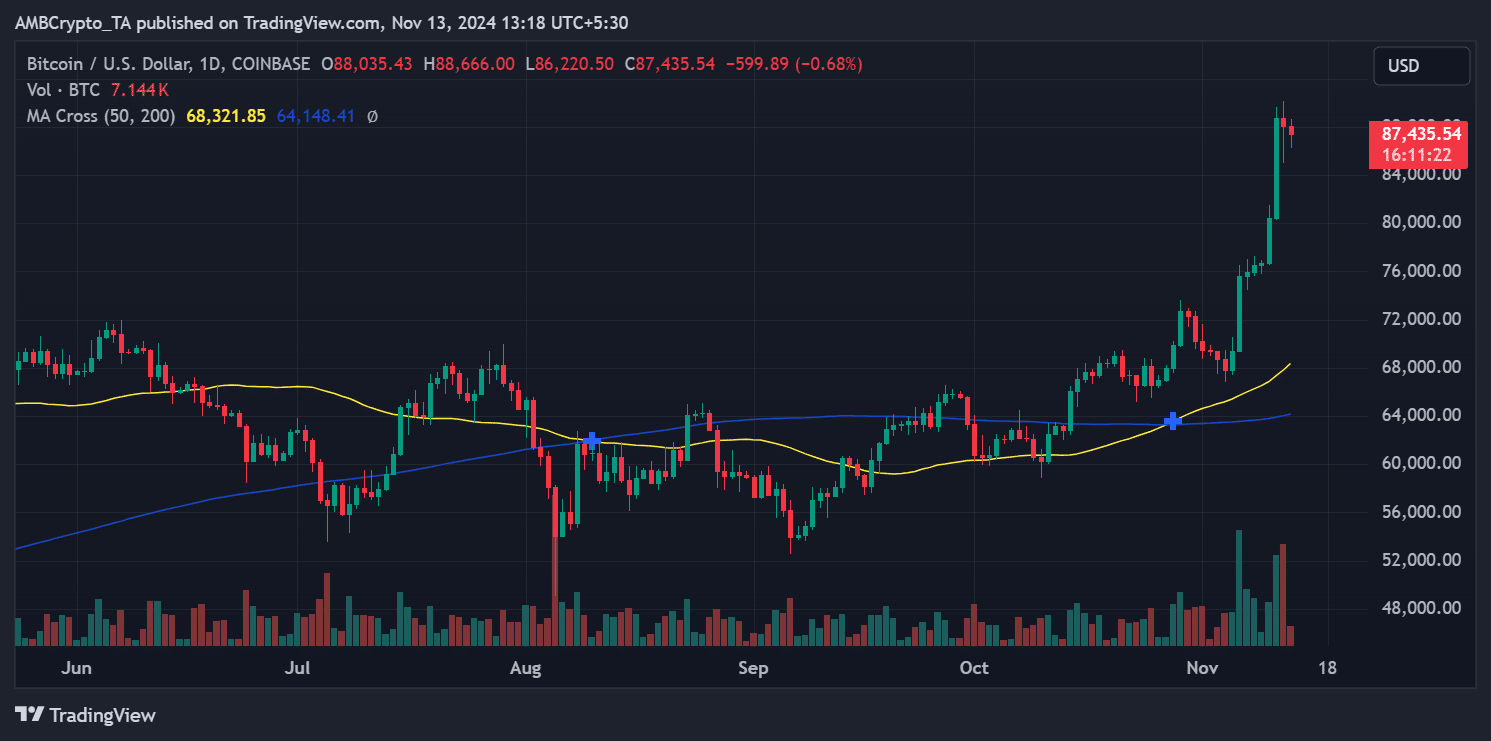Click the low value L86,220.50
1491x741 pixels.
click(x=569, y=64)
